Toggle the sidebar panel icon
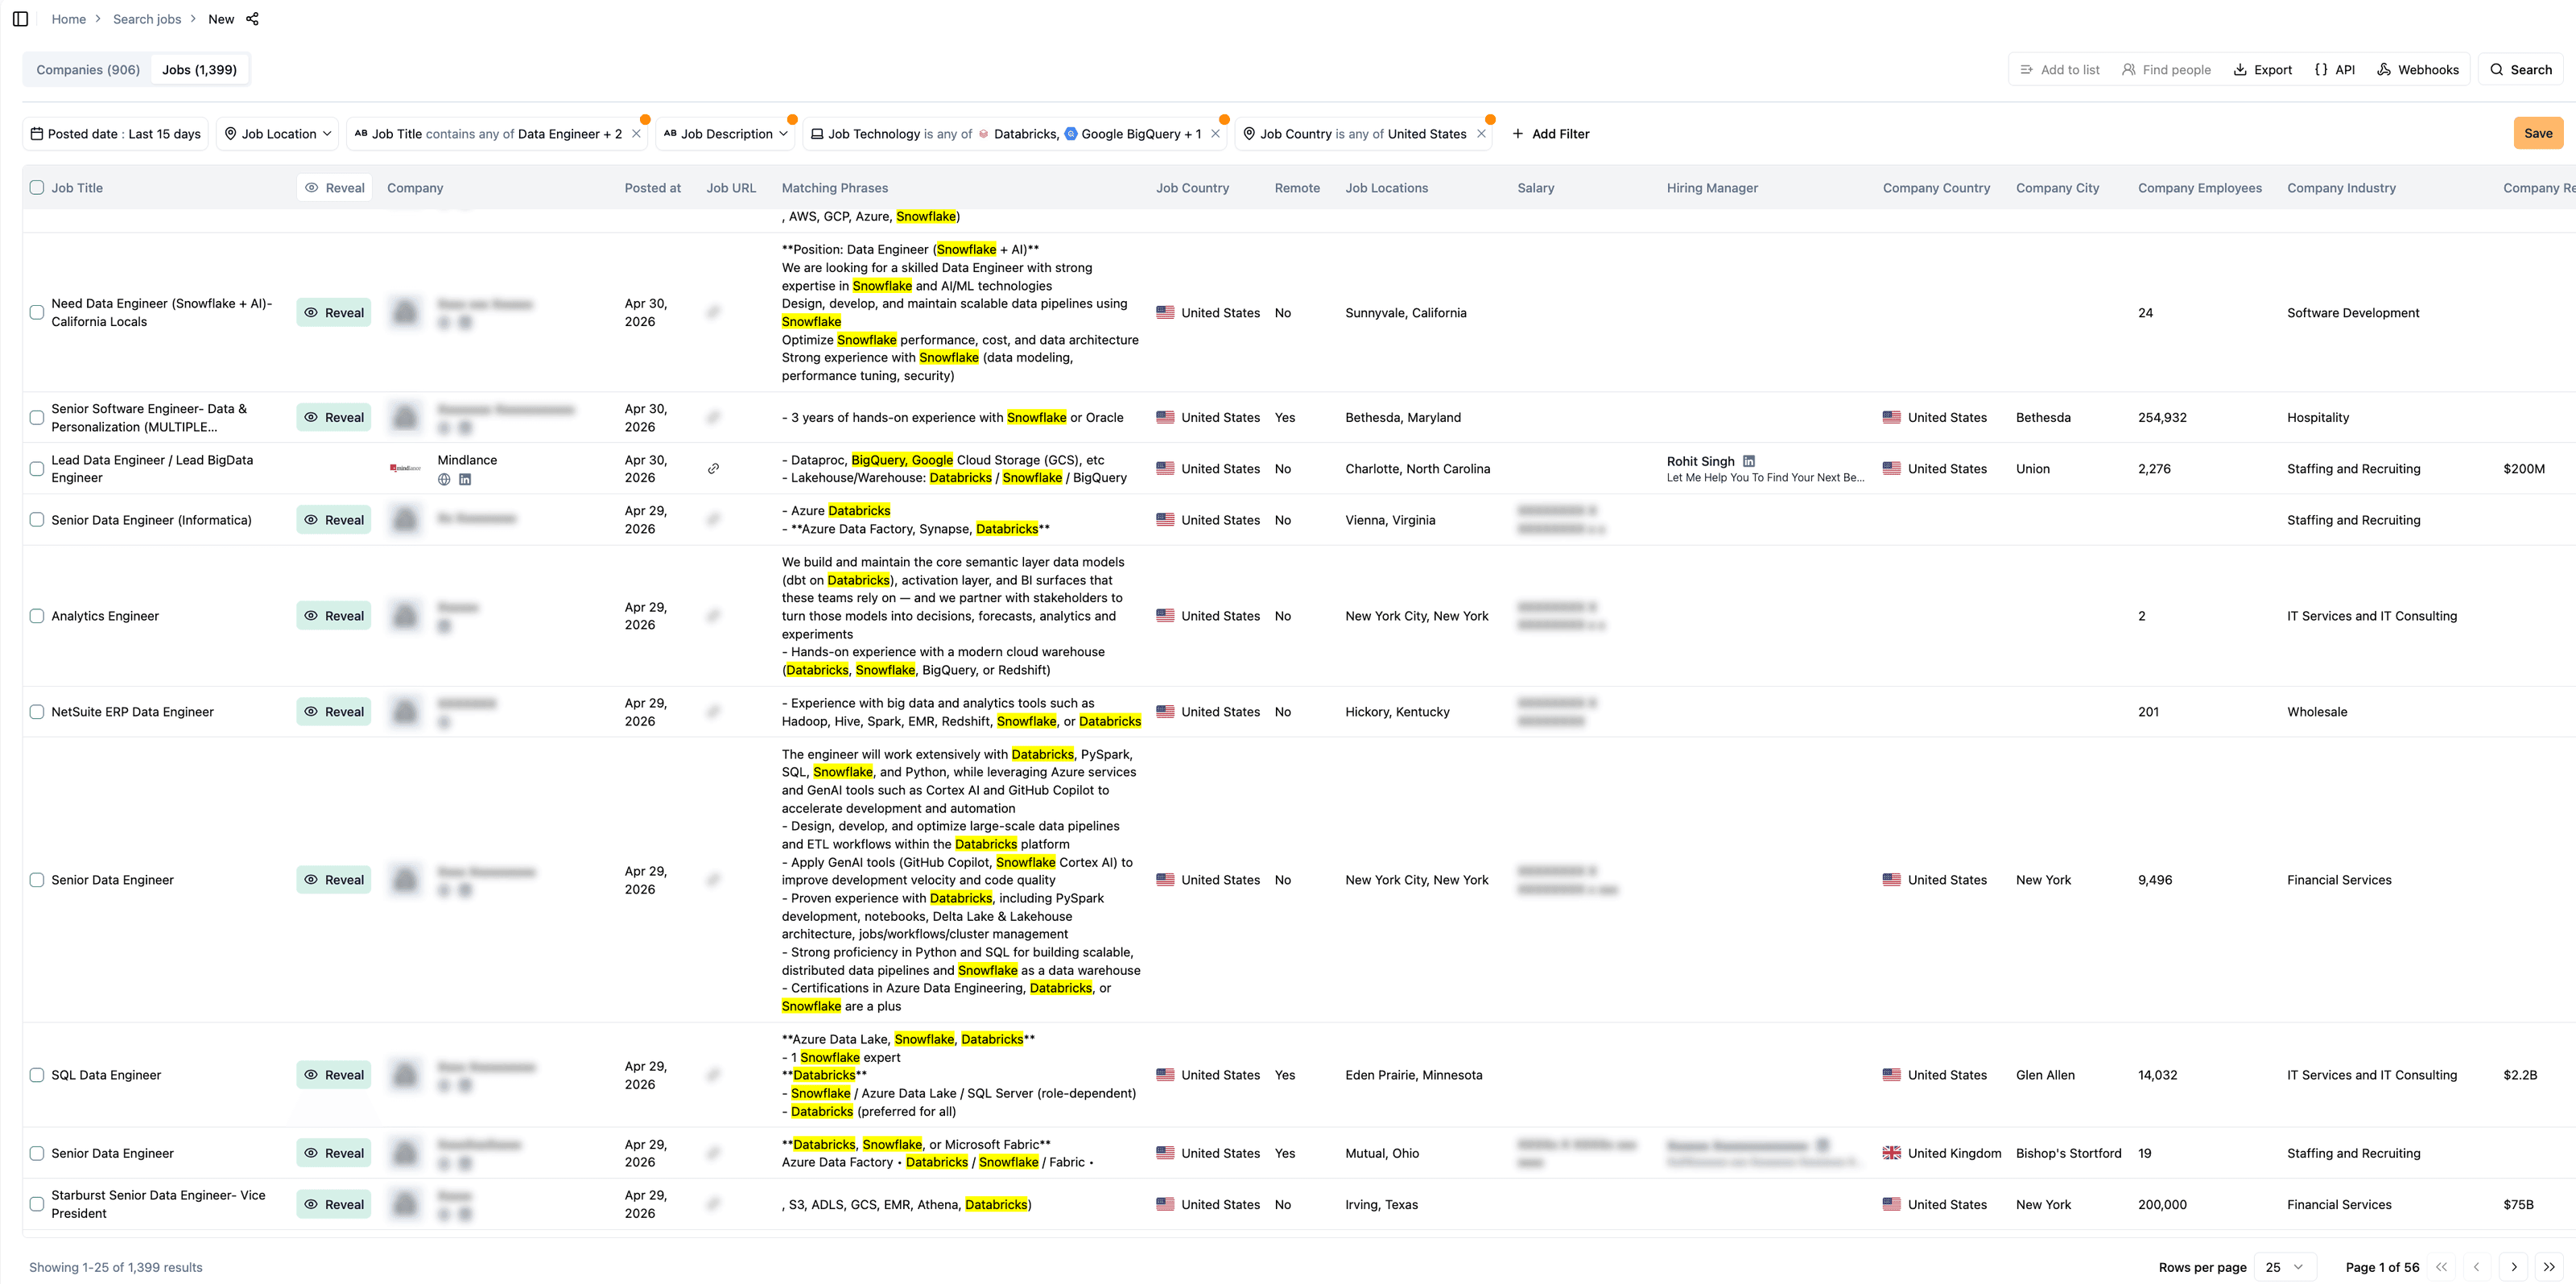Viewport: 2576px width, 1284px height. tap(20, 19)
